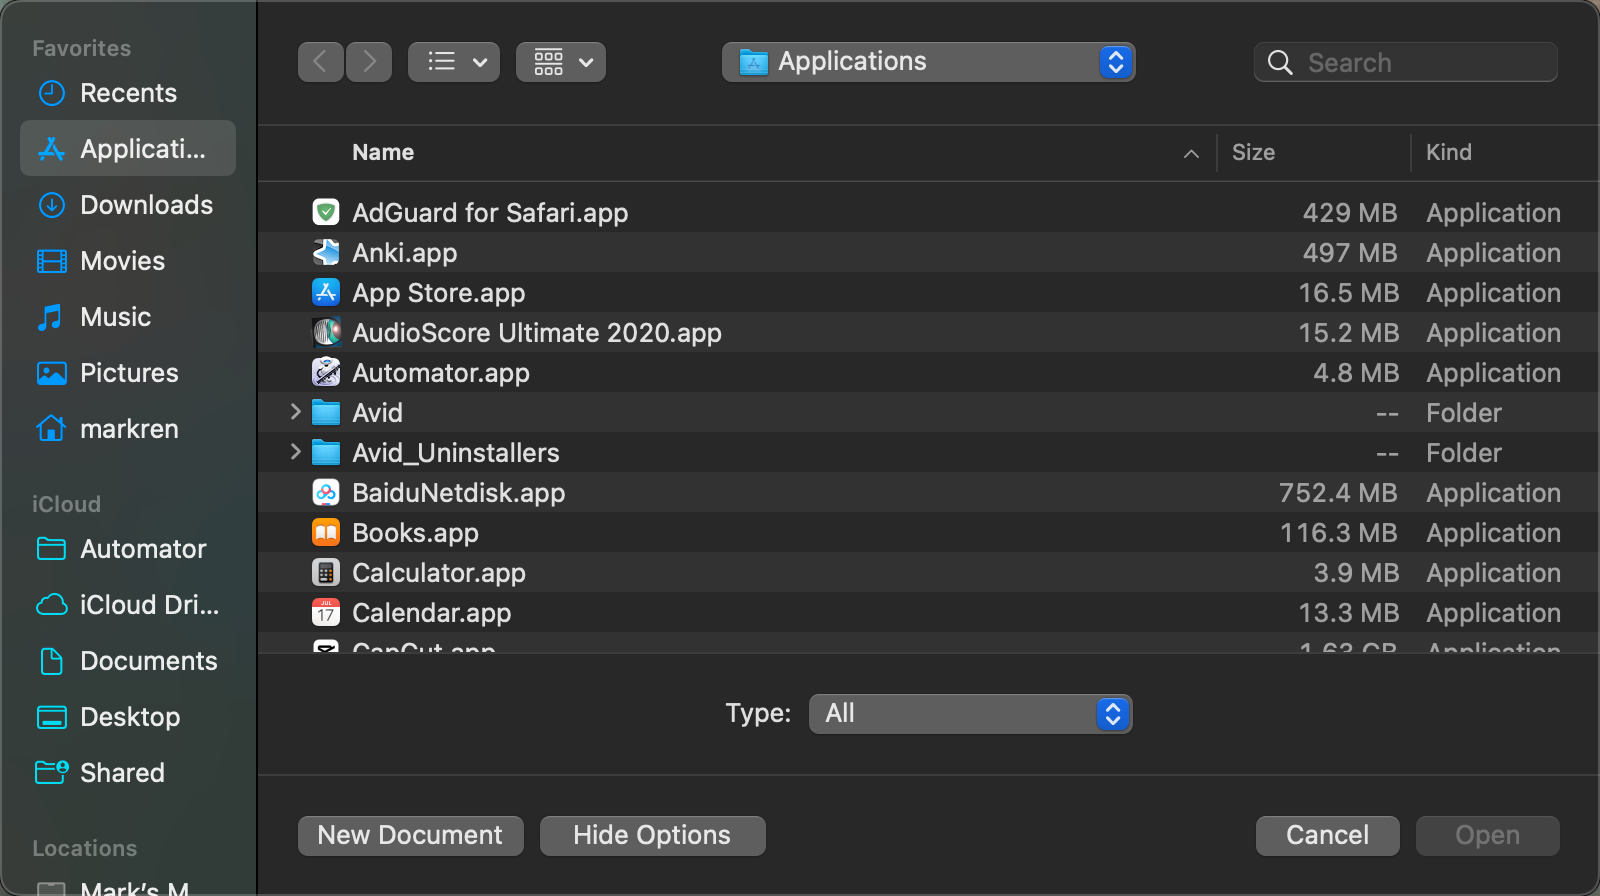Go to Downloads in the sidebar
1600x896 pixels.
[146, 205]
